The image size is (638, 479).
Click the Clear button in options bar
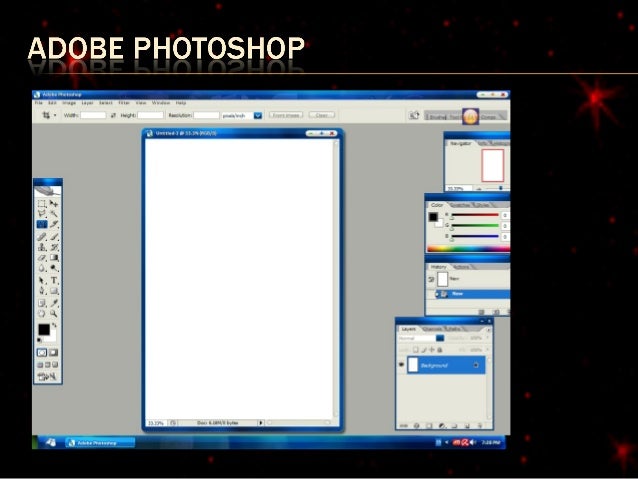[321, 115]
